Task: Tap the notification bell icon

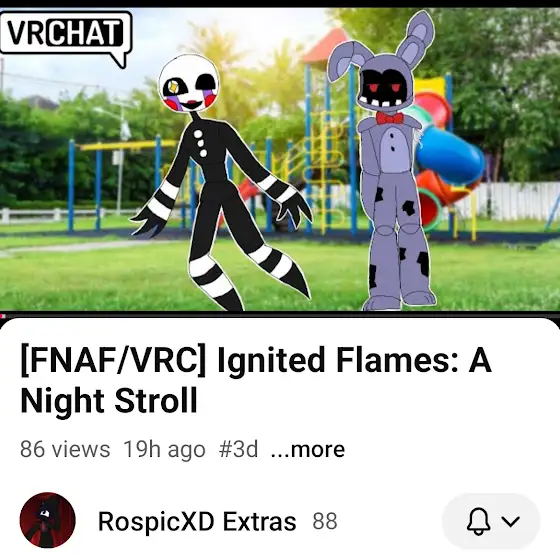Action: point(478,521)
